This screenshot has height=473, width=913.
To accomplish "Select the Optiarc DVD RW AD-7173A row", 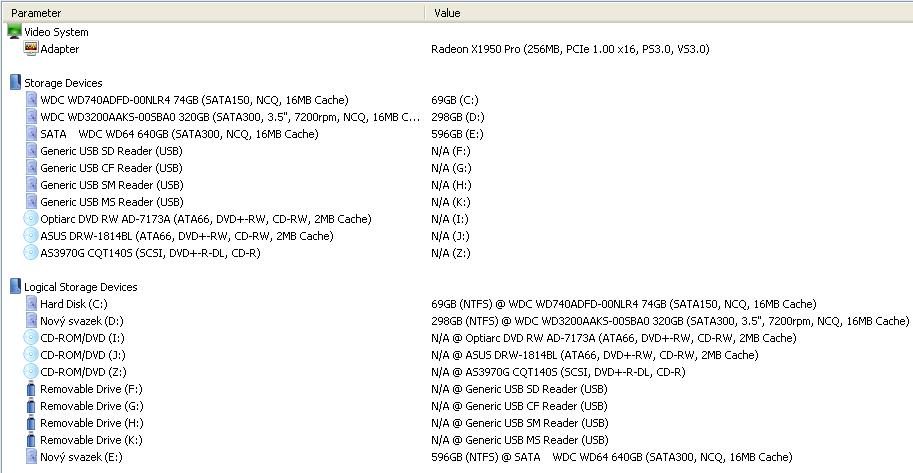I will pyautogui.click(x=206, y=219).
